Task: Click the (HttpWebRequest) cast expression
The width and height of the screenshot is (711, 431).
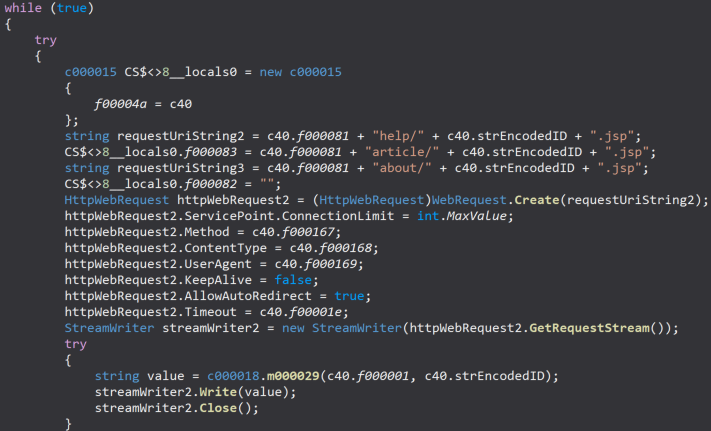Action: pos(371,200)
